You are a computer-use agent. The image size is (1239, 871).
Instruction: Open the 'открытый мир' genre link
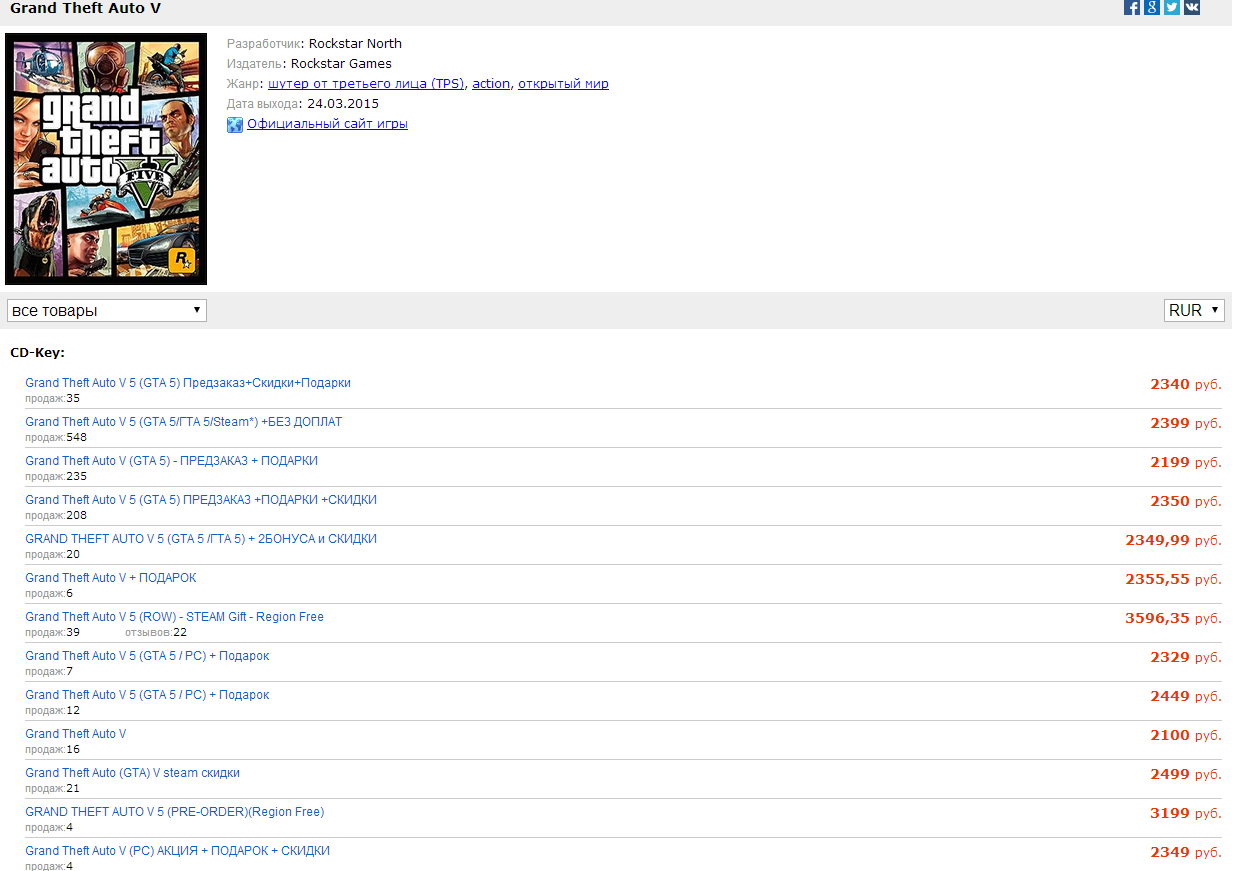pos(563,84)
